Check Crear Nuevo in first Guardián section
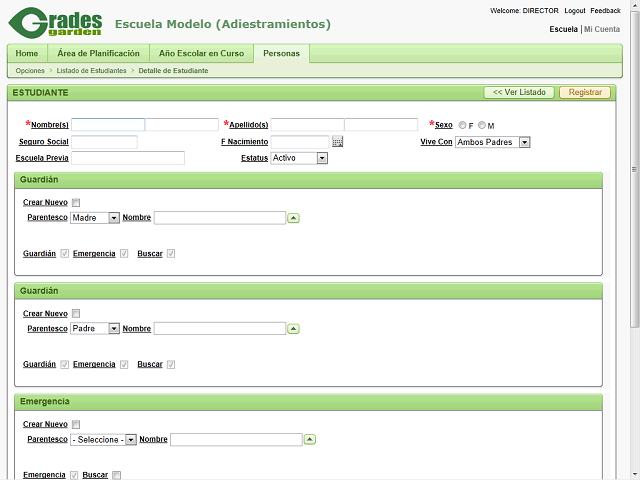This screenshot has width=640, height=480. coord(76,202)
